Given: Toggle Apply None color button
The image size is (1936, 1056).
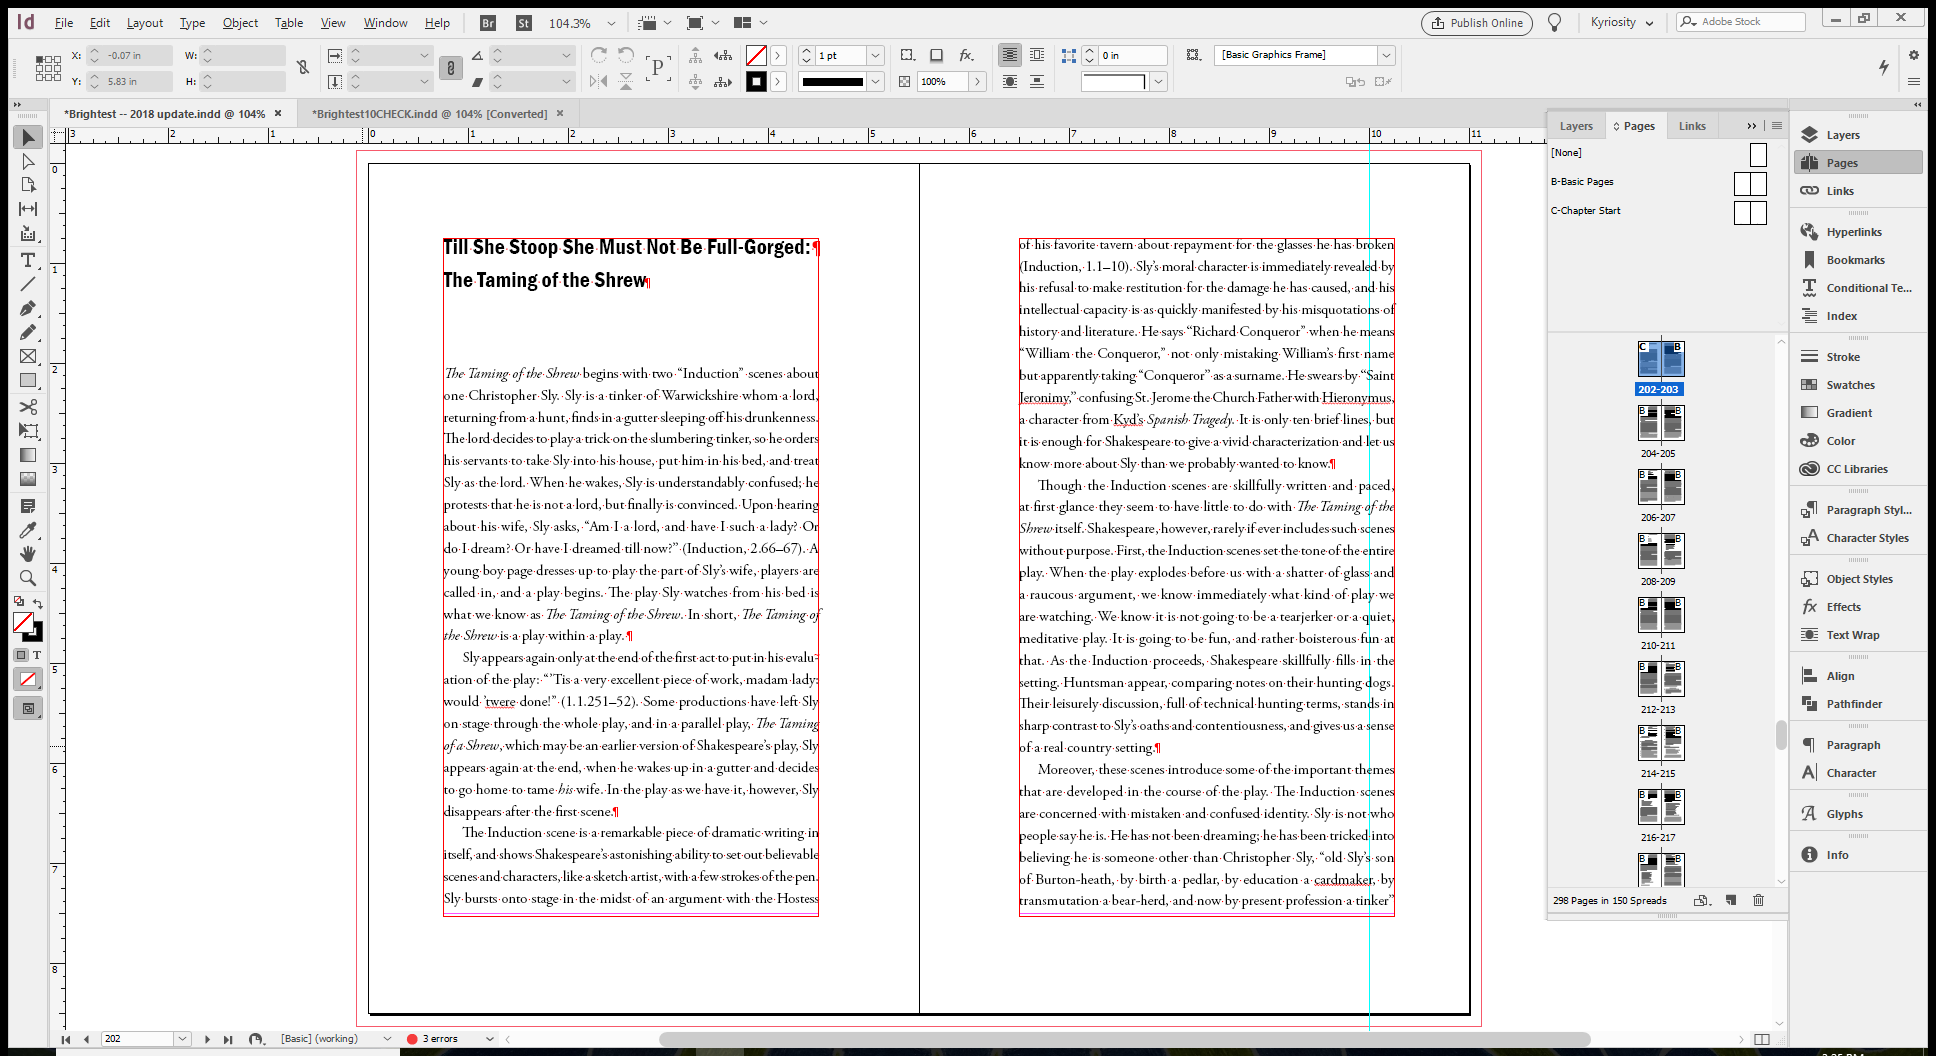Looking at the screenshot, I should tap(28, 680).
